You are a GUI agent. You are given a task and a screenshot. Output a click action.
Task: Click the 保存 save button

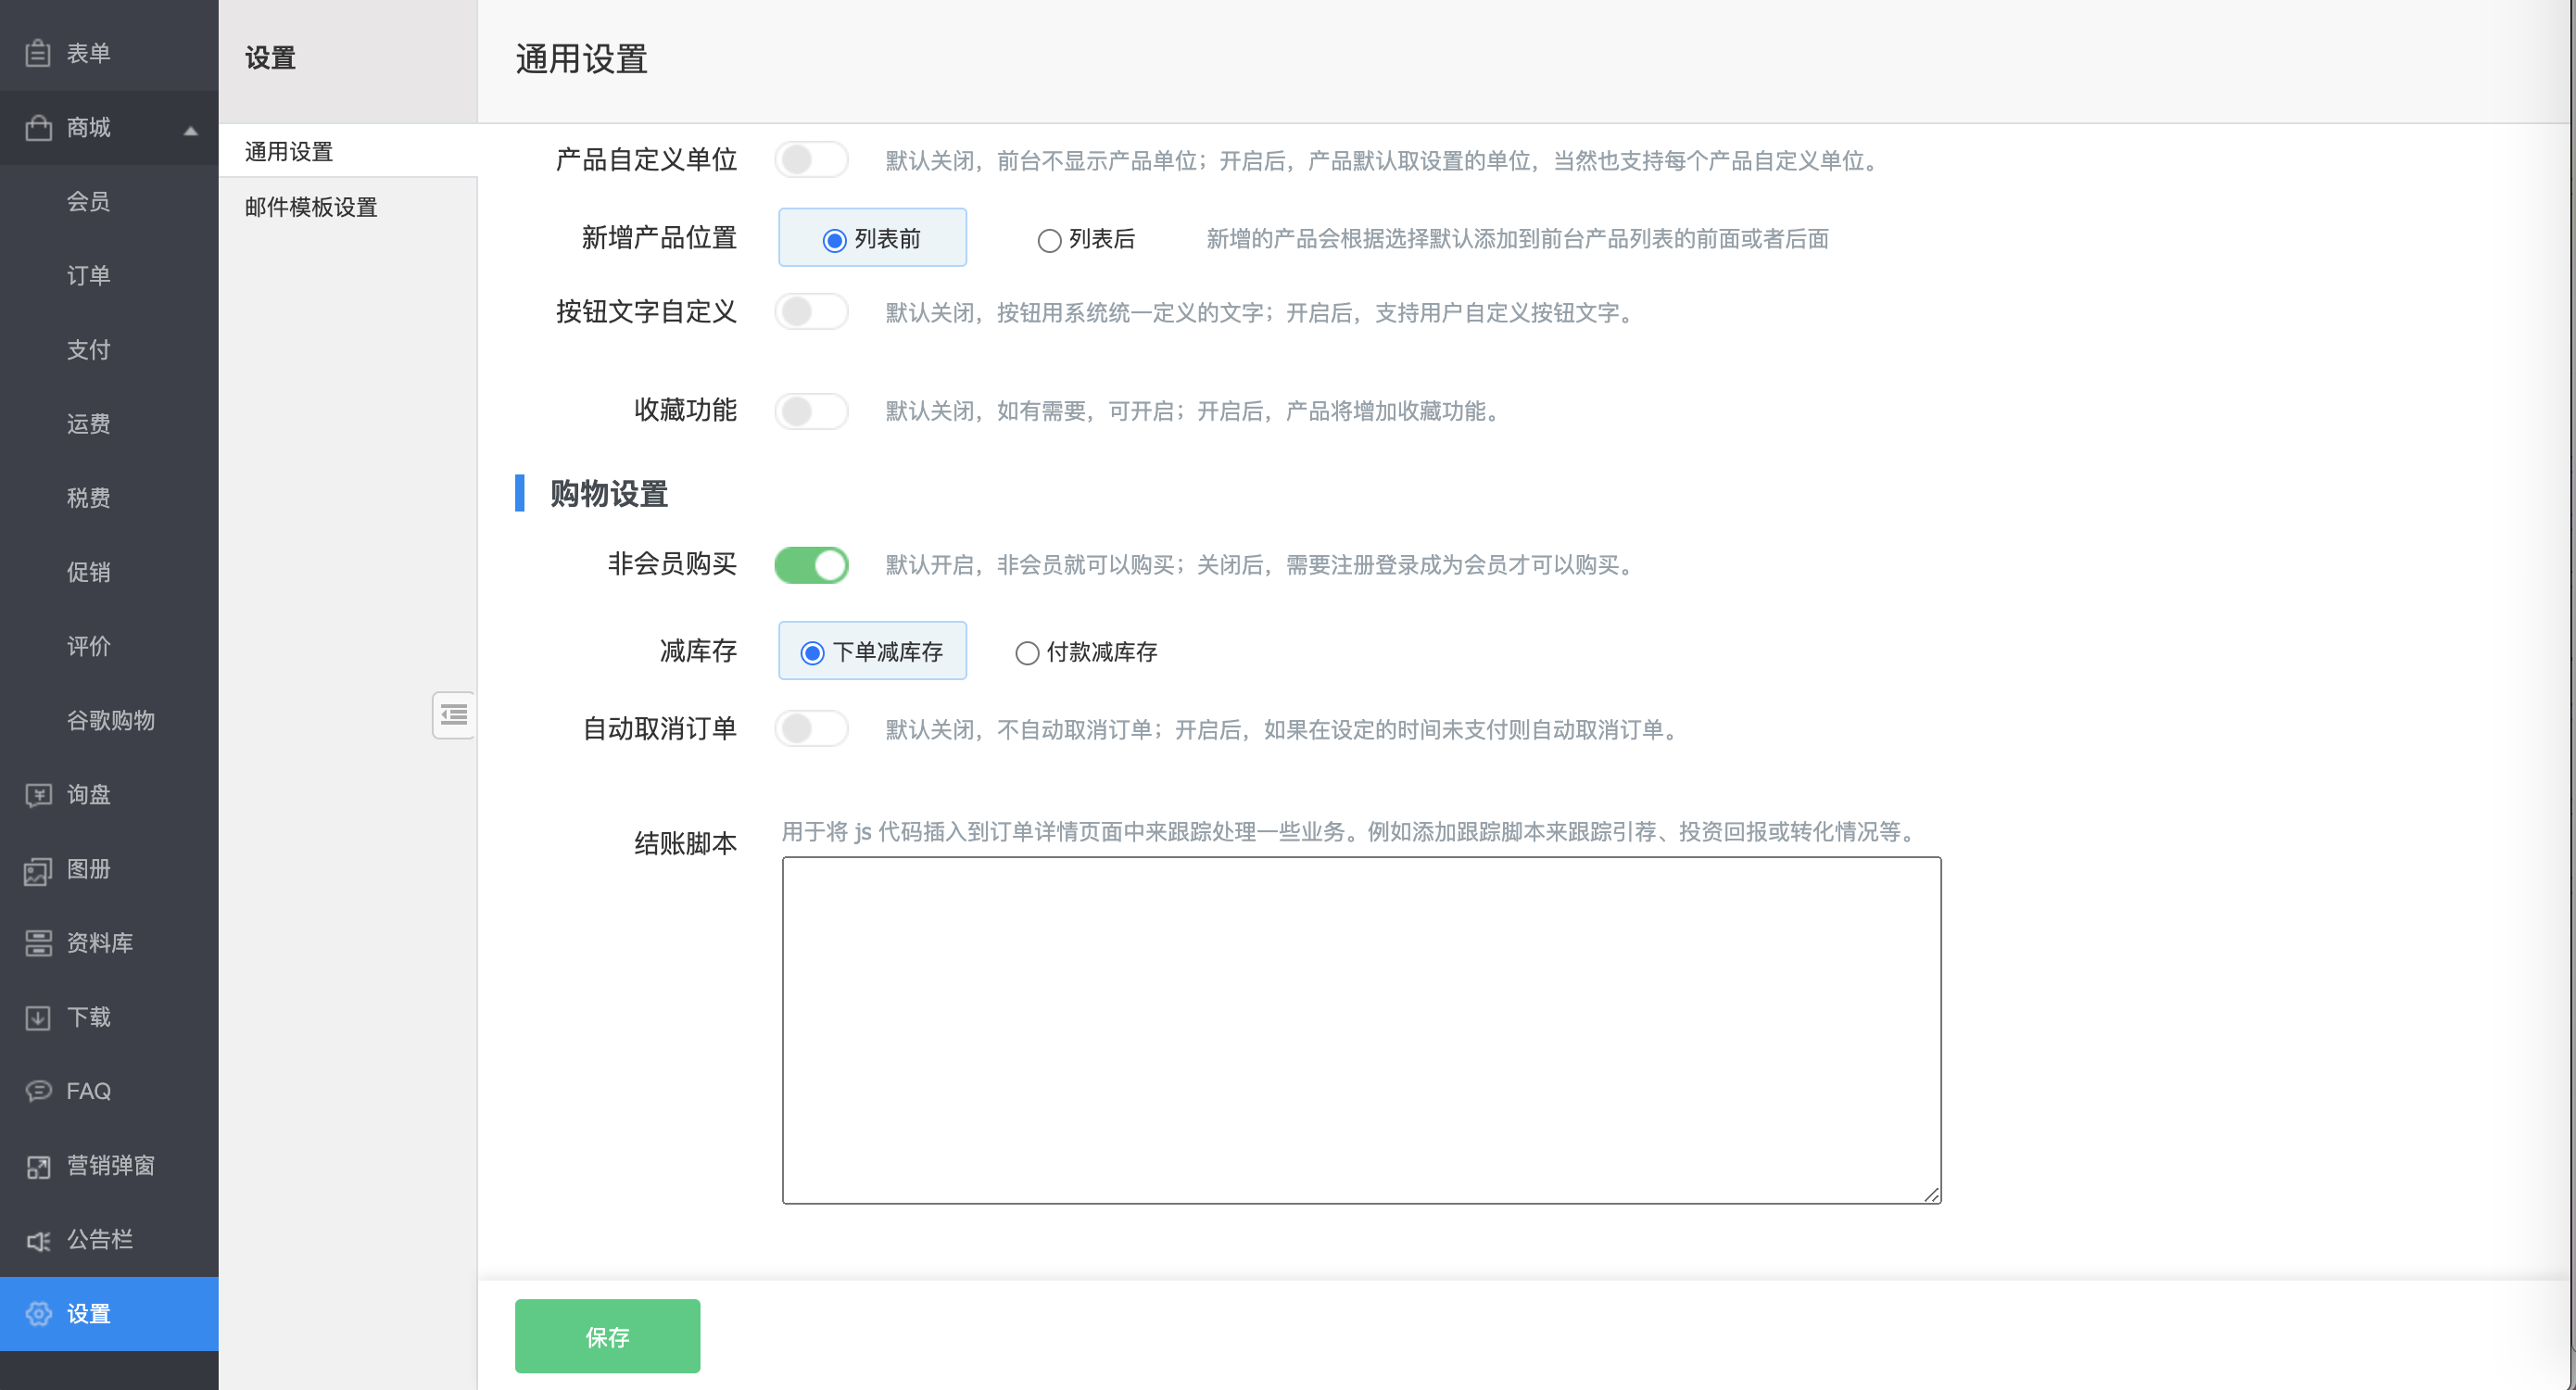(607, 1335)
